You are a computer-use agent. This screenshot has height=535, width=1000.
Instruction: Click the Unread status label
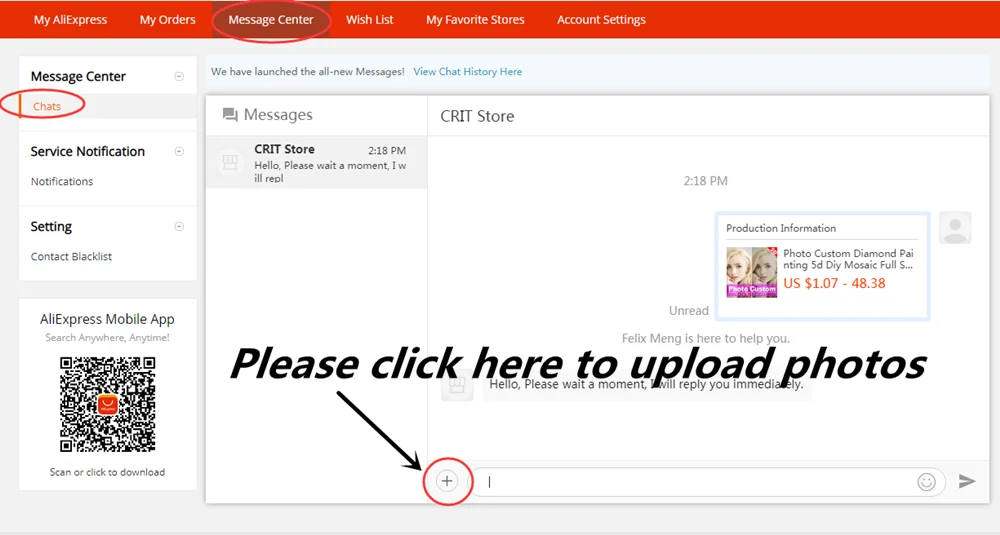(689, 311)
